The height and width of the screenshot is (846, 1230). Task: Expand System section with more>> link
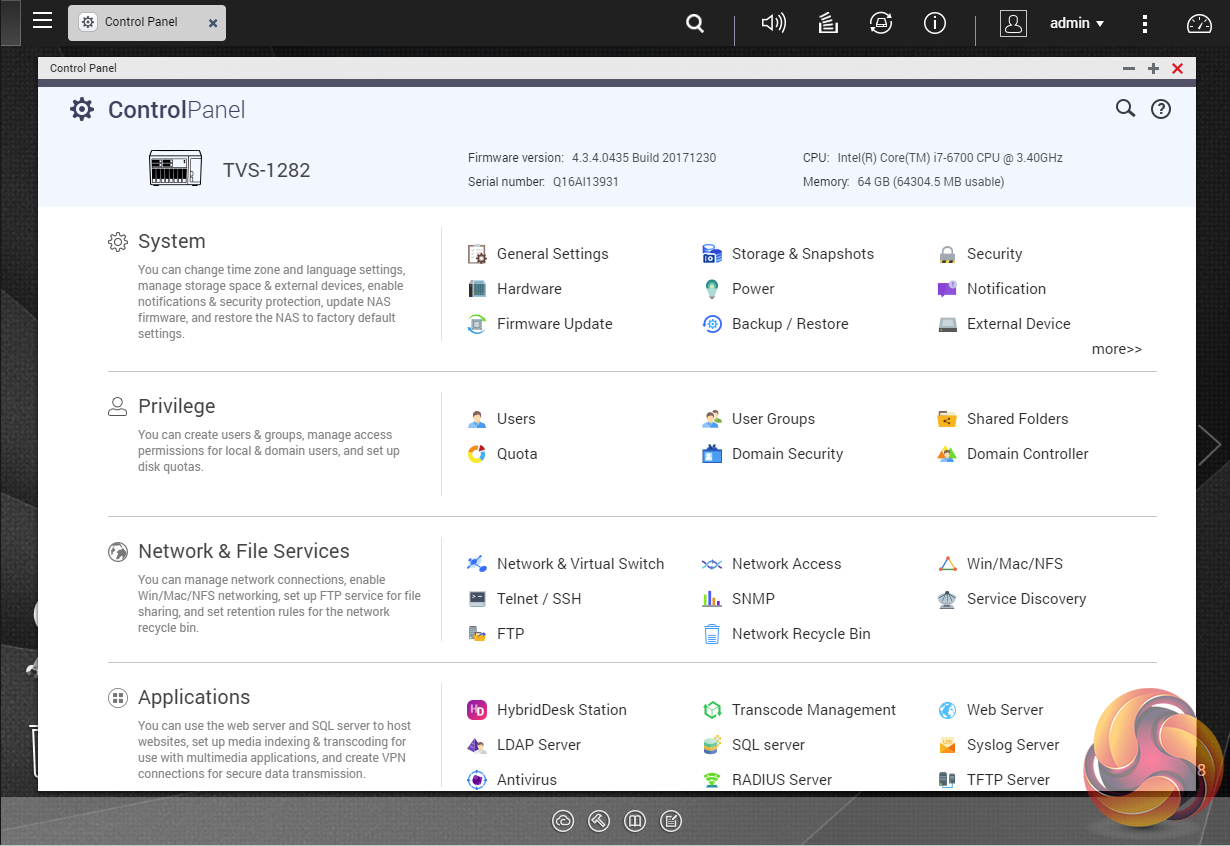pyautogui.click(x=1116, y=349)
